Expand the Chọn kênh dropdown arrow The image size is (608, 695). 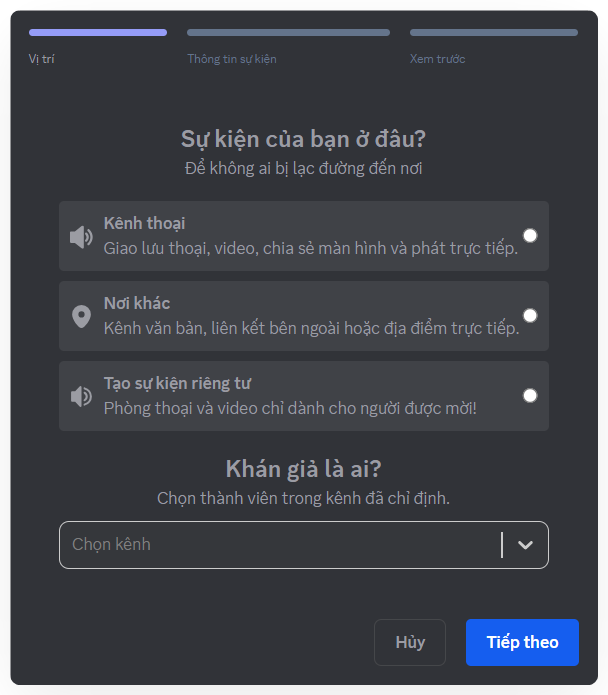click(x=525, y=545)
